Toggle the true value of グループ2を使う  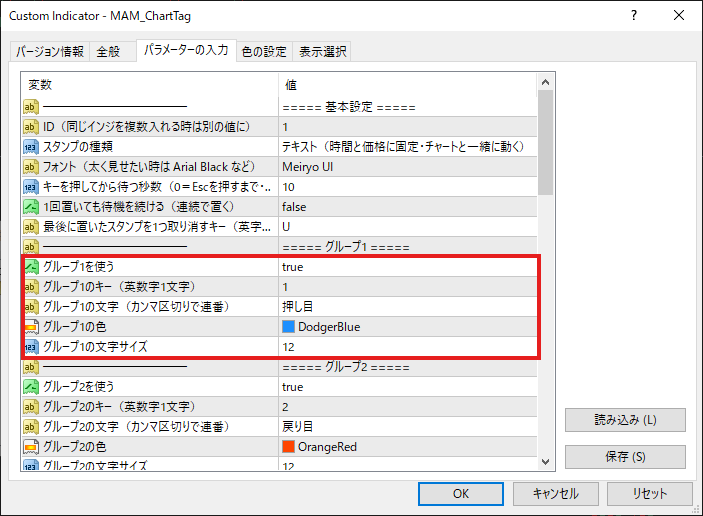(x=408, y=386)
